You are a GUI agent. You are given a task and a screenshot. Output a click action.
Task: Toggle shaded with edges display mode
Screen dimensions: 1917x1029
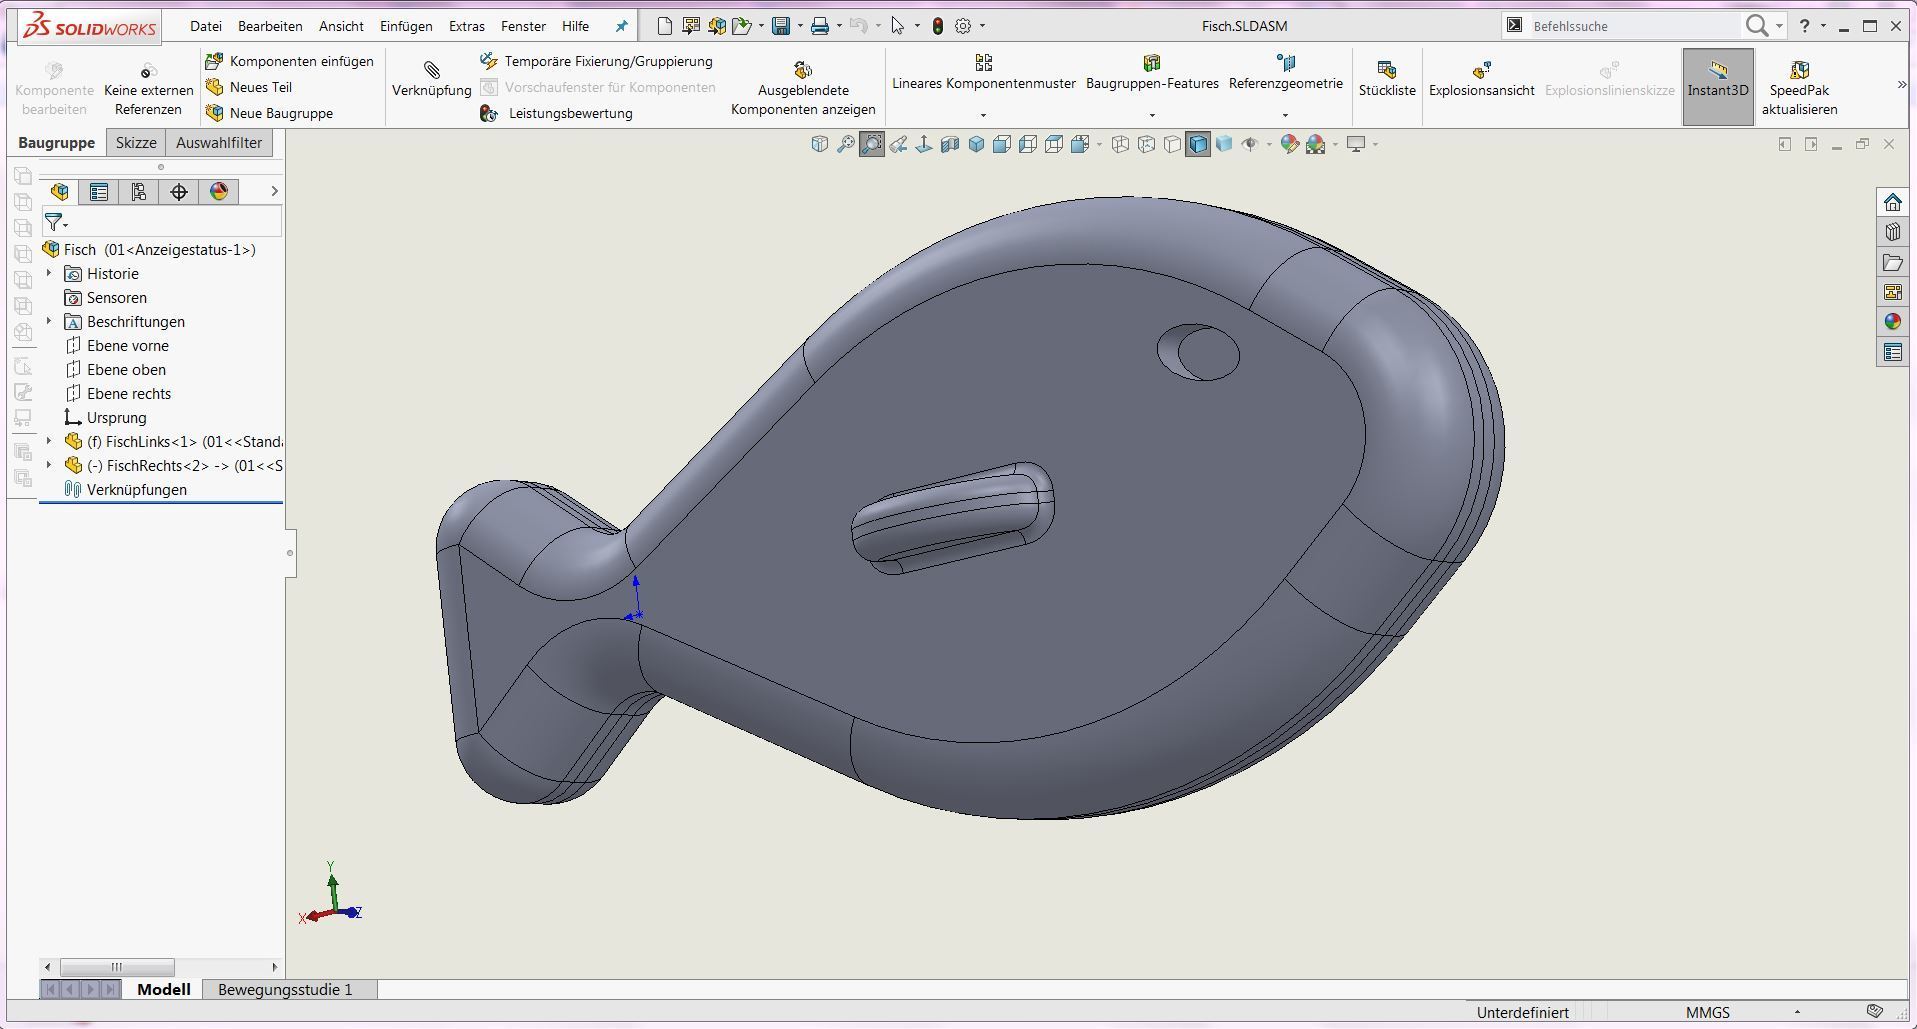point(1198,145)
